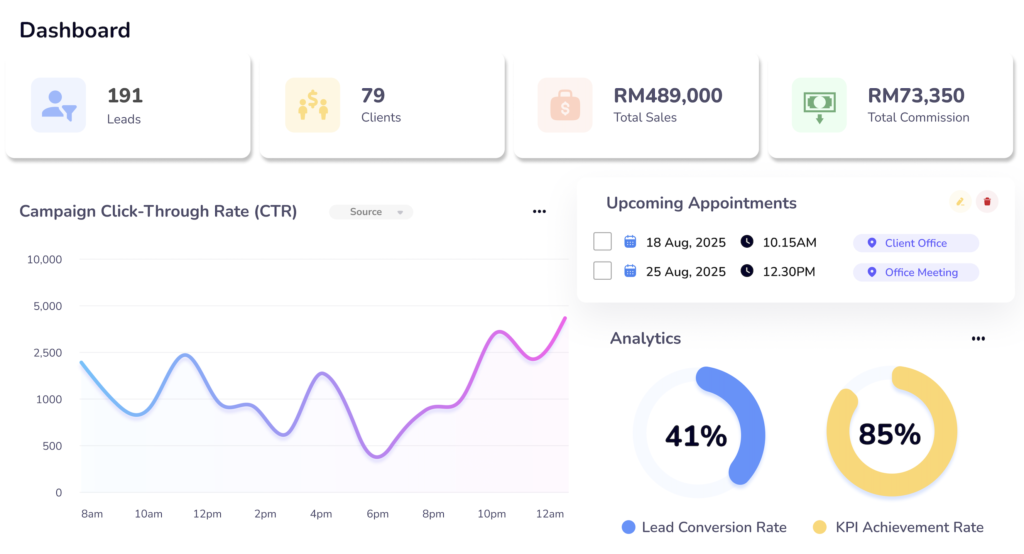Viewport: 1024px width, 554px height.
Task: Click the Clients money people icon
Action: tap(312, 105)
